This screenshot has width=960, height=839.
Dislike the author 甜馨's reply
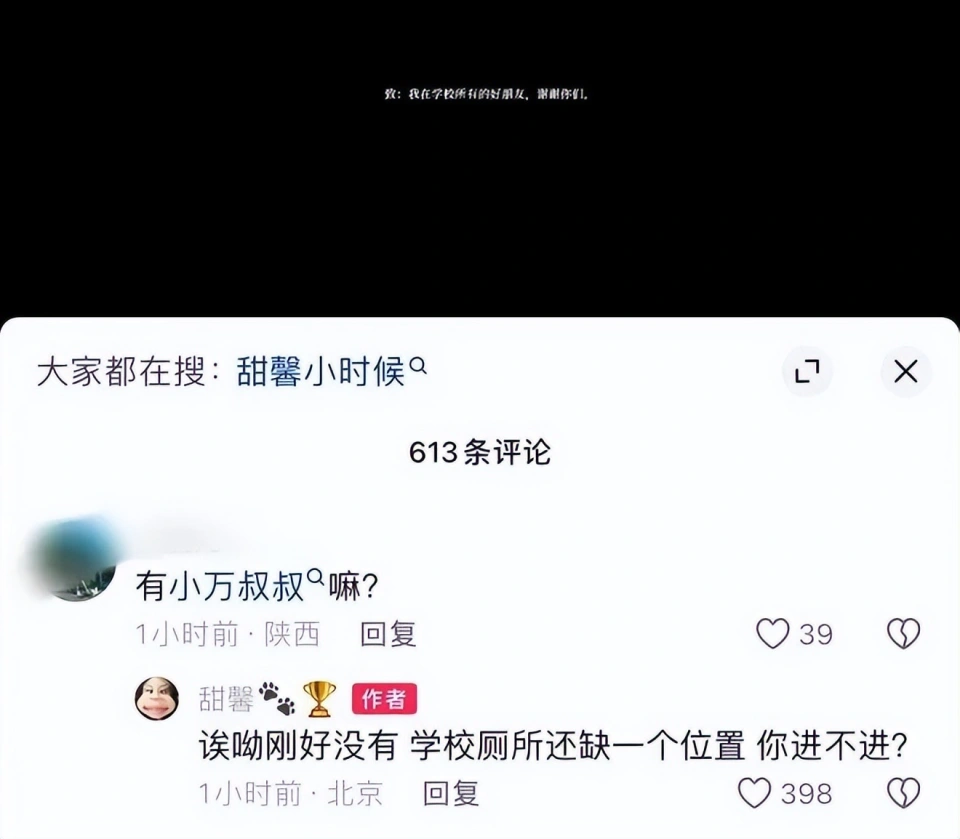pos(904,793)
